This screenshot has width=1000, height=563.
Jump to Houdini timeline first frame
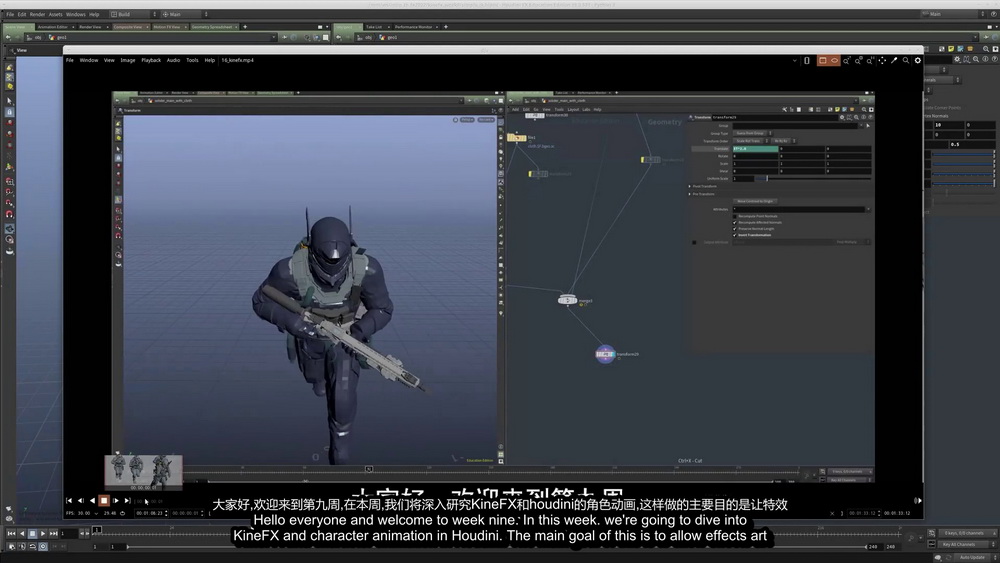coord(11,534)
